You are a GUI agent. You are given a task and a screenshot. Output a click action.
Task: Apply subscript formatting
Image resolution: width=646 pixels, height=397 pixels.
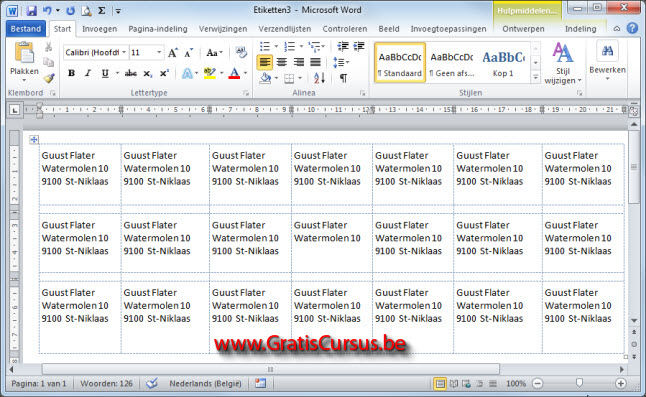147,73
